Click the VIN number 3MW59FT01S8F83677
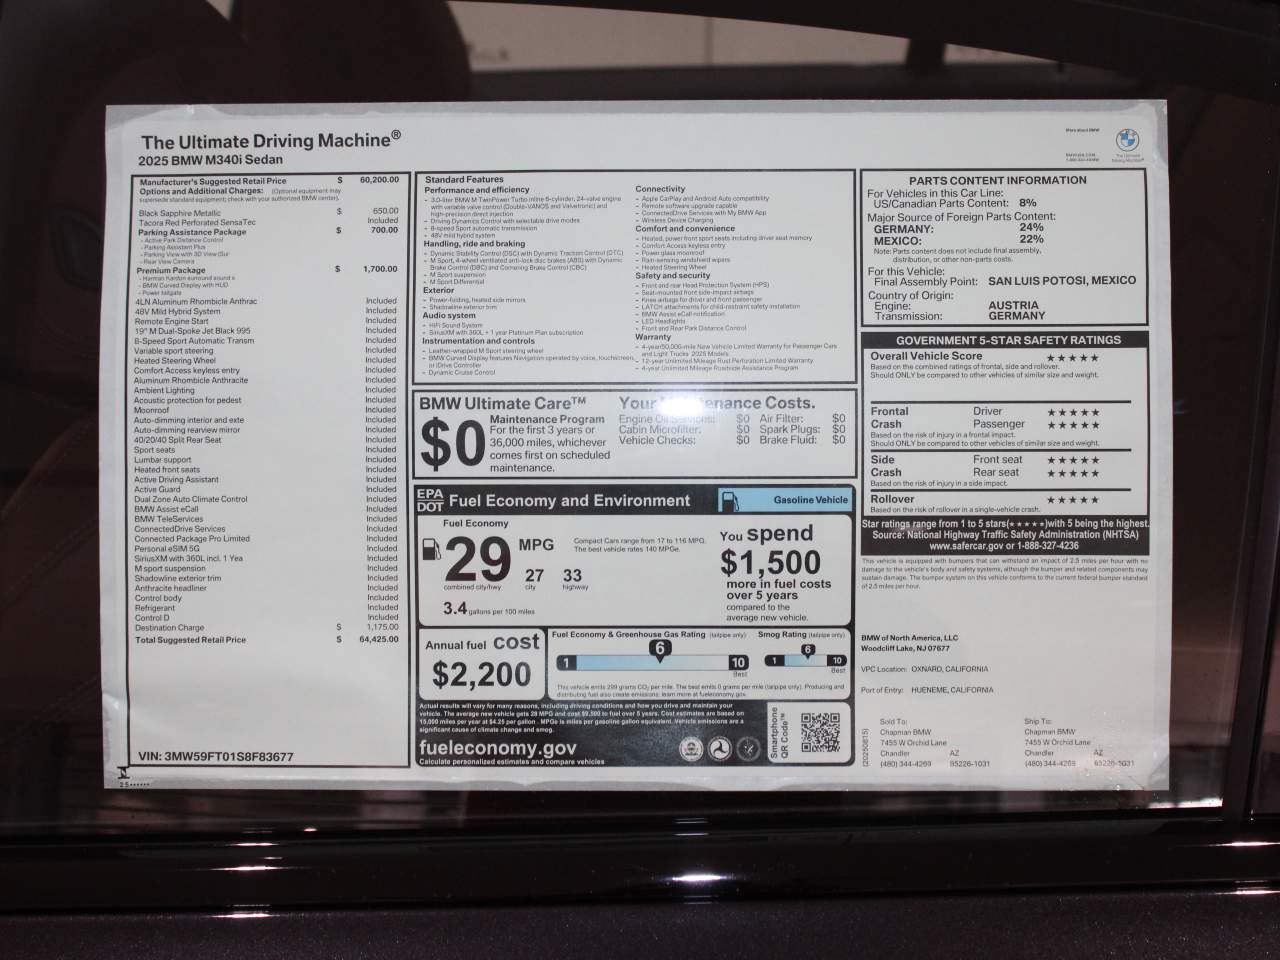Image resolution: width=1280 pixels, height=960 pixels. pos(216,757)
